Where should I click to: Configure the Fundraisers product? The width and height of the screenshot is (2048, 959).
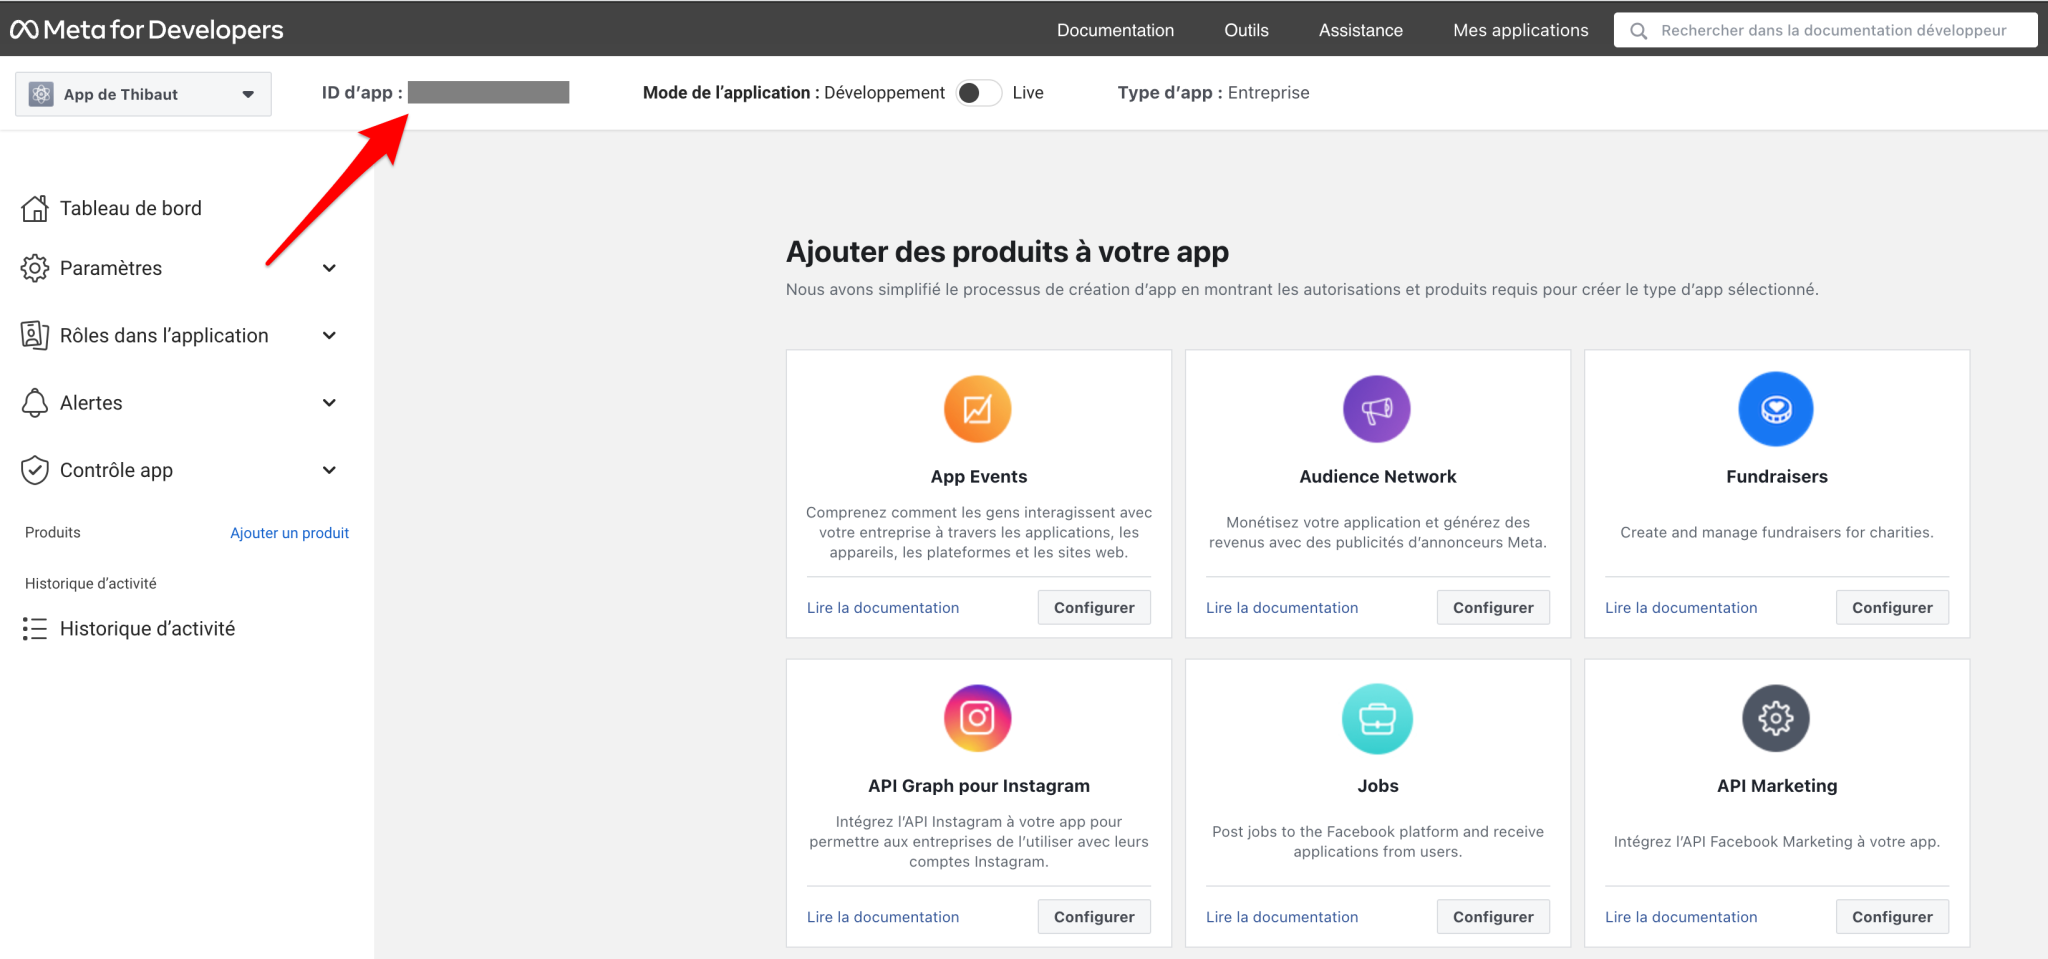click(1892, 607)
